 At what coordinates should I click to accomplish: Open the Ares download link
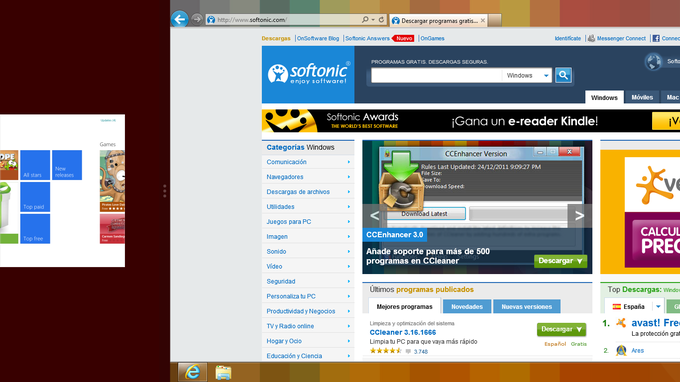638,351
